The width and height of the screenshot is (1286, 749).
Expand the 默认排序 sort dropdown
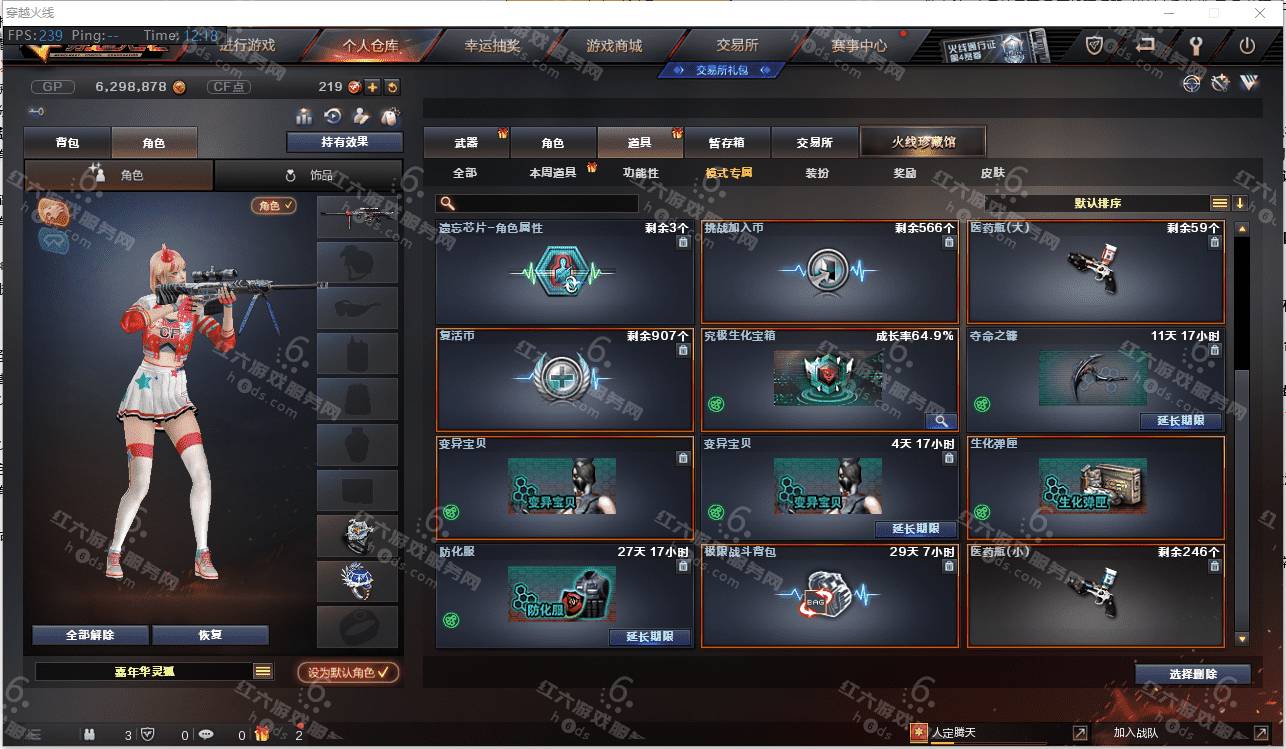[x=1220, y=203]
